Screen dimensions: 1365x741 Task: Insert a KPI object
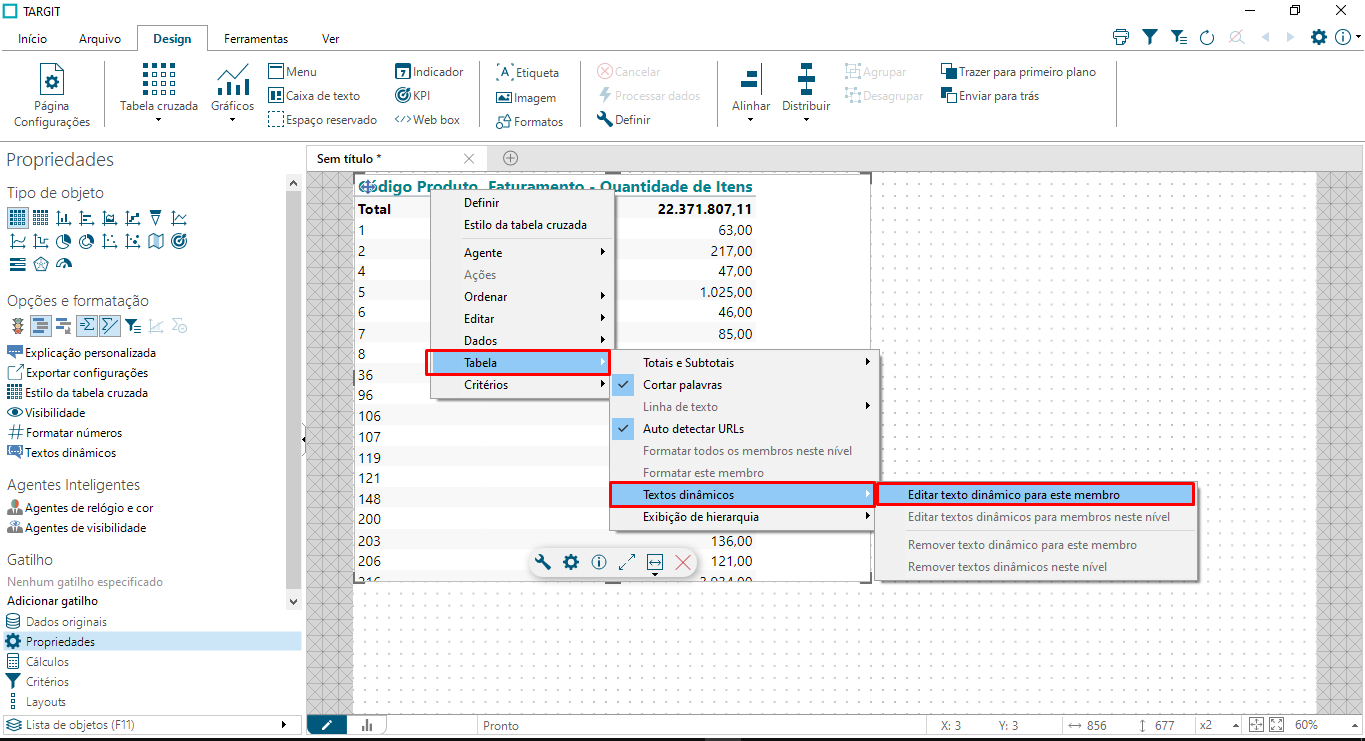click(412, 96)
